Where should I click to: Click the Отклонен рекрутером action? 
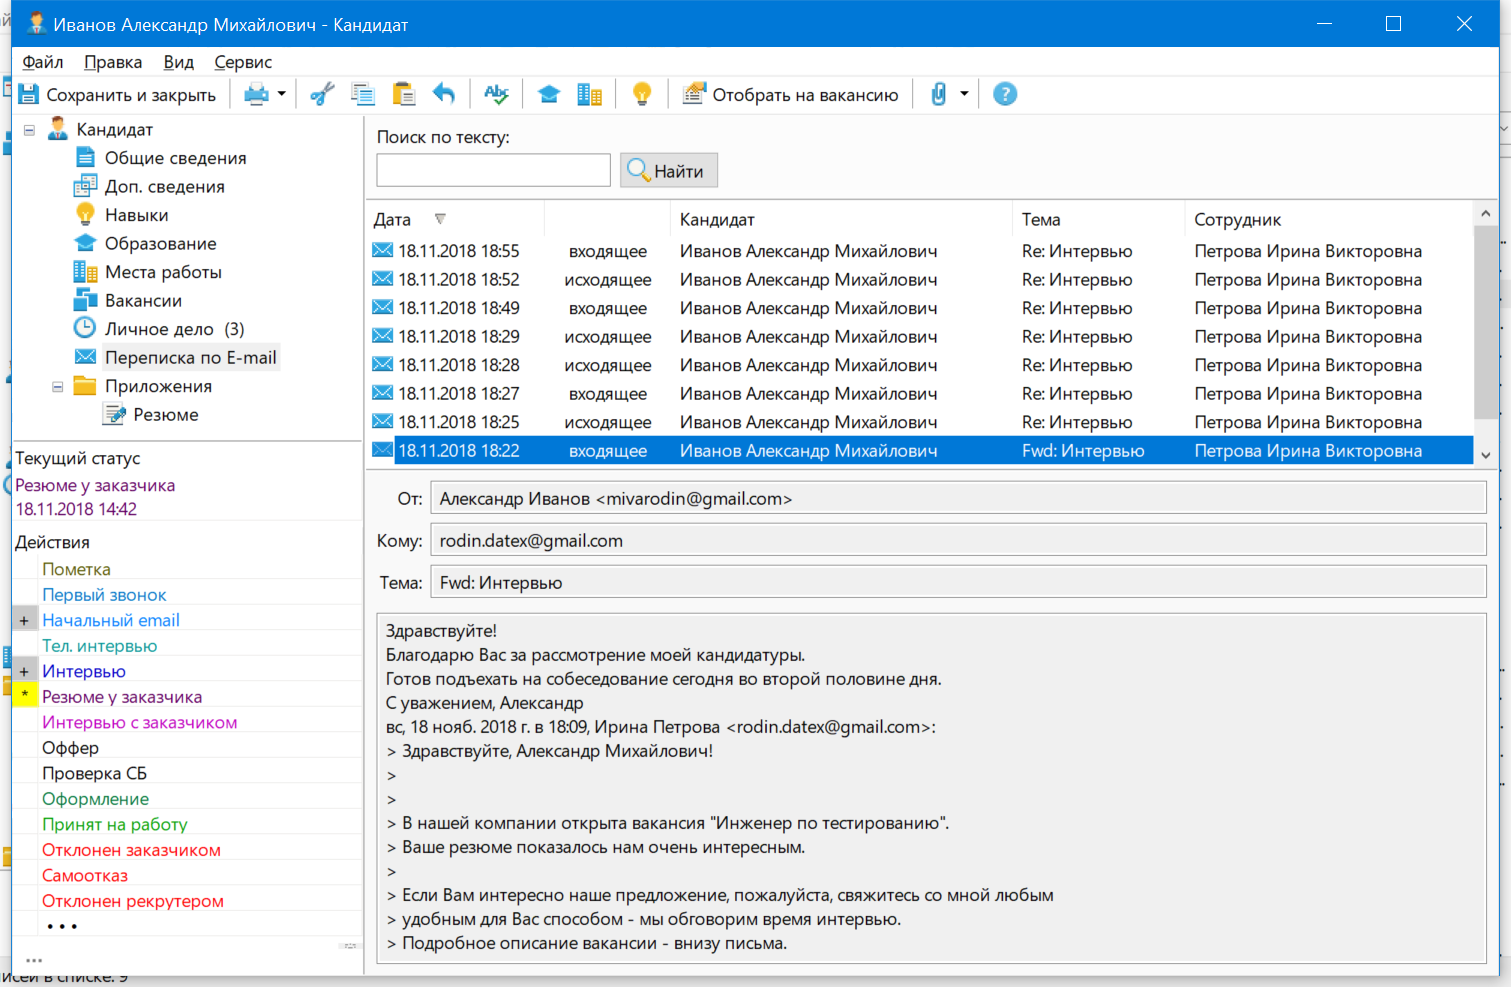tap(133, 901)
